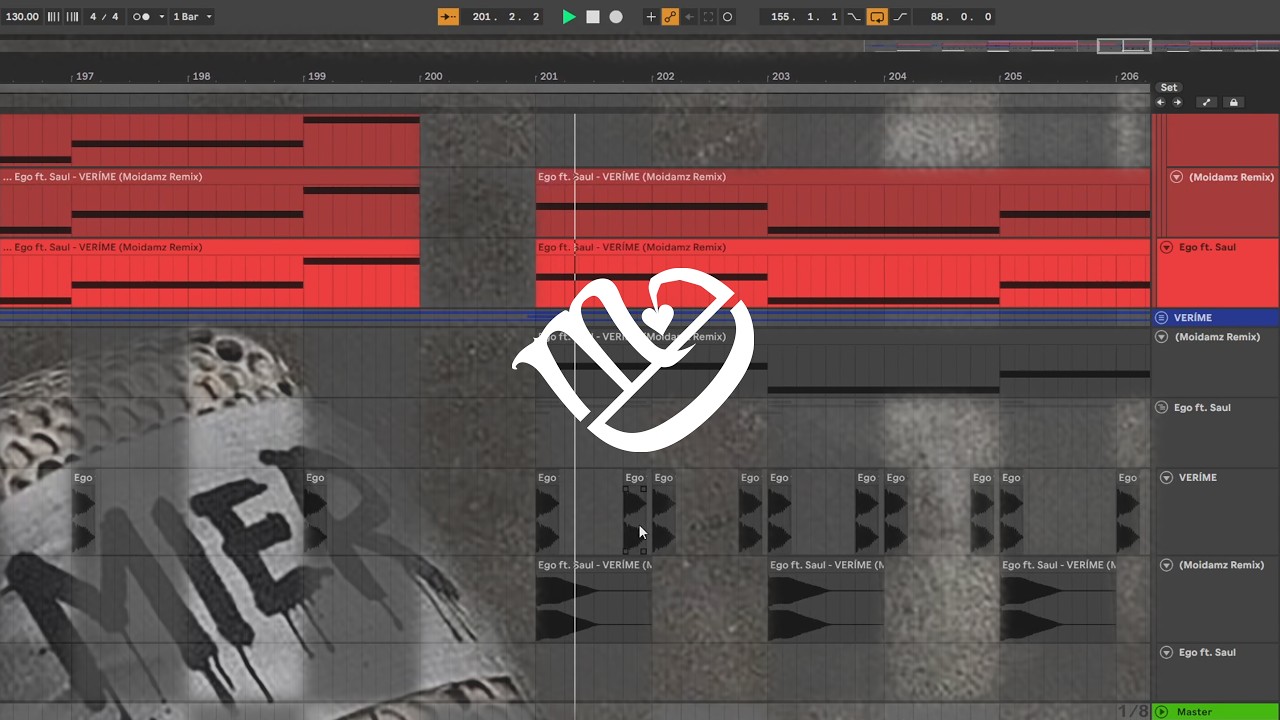This screenshot has height=720, width=1280.
Task: Collapse the lower (Moidamz Remix) audio track
Action: click(1166, 565)
